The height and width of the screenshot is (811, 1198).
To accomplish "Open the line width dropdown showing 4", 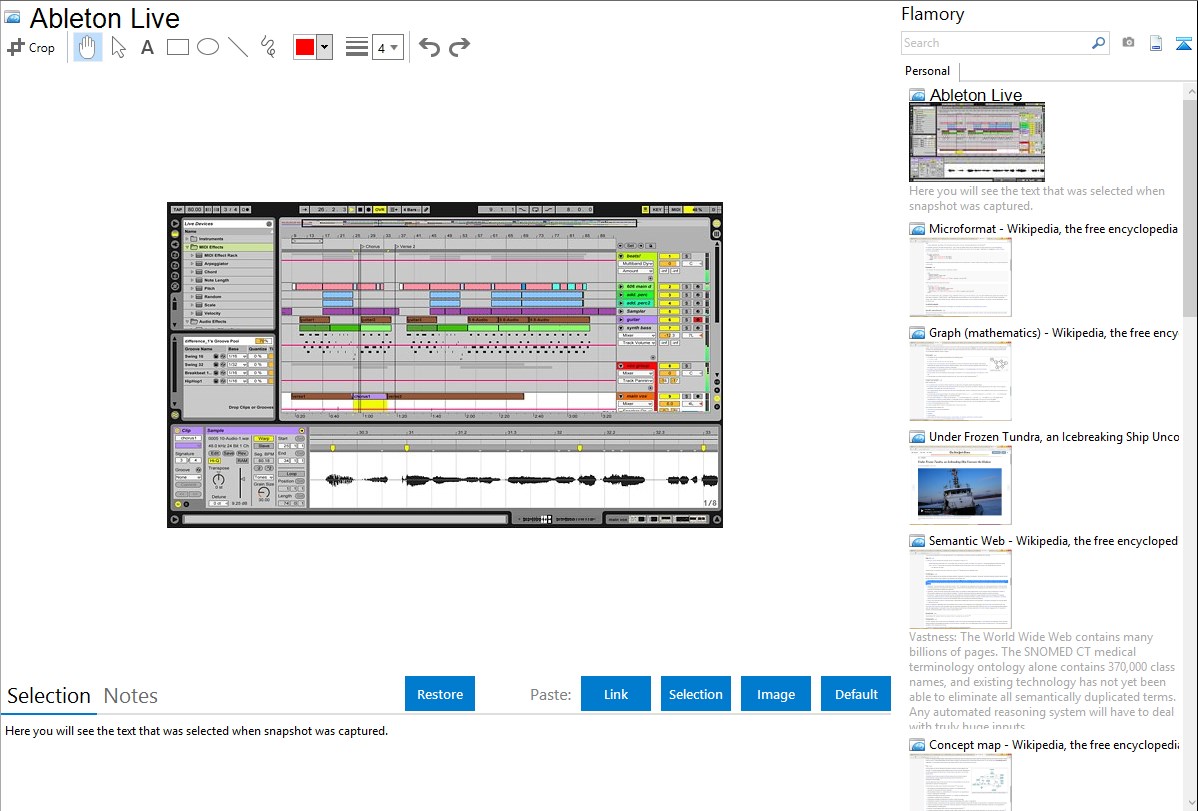I will click(388, 47).
